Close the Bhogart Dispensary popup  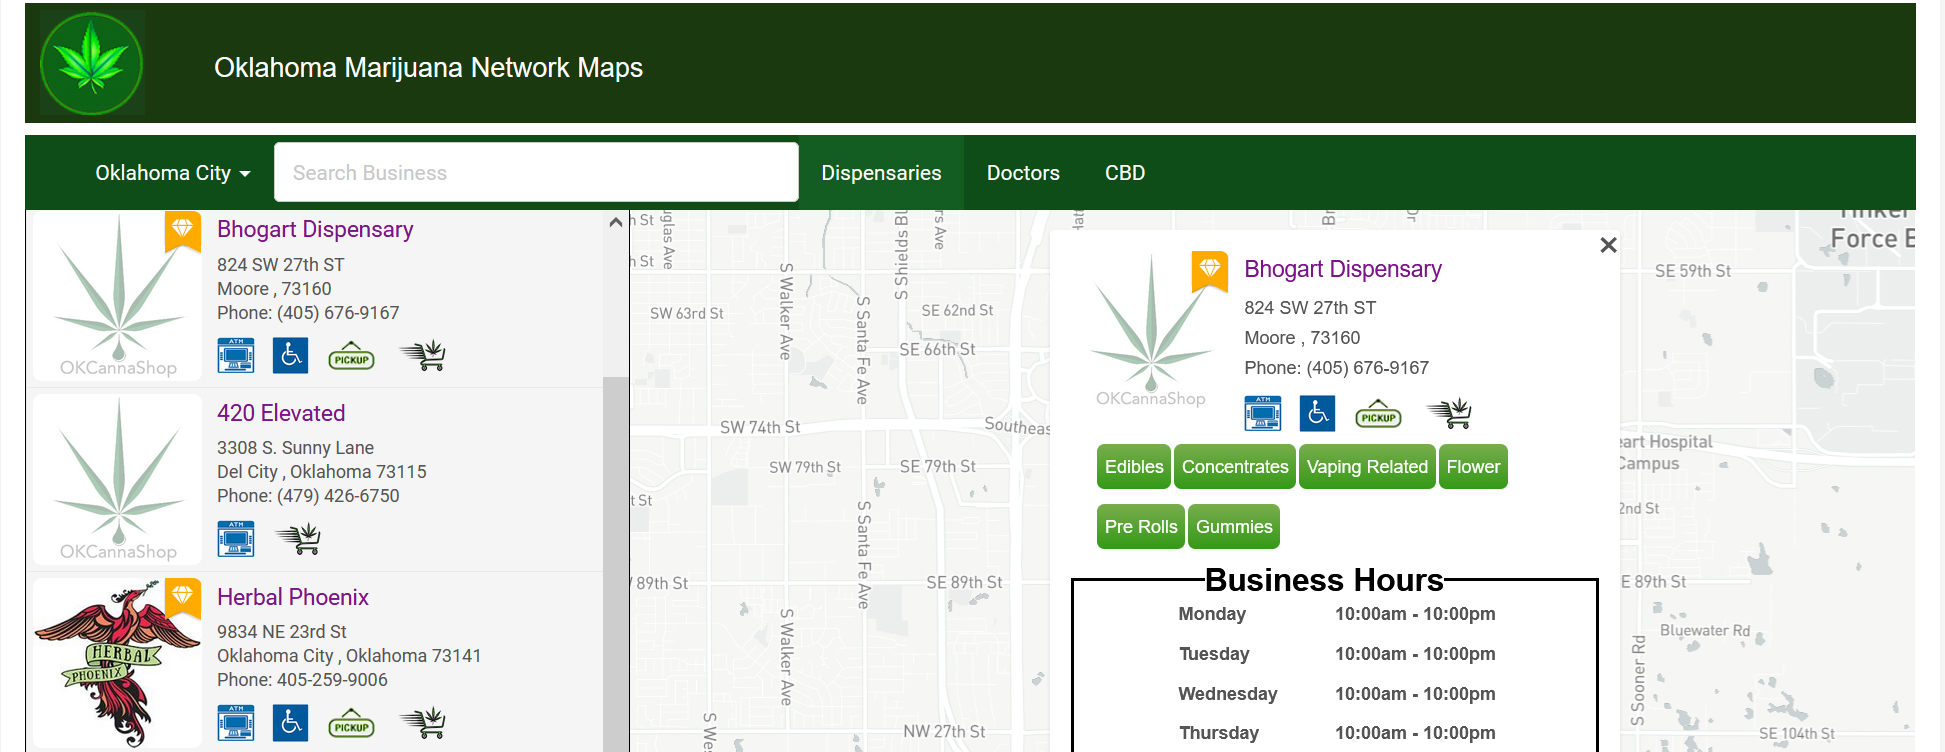tap(1608, 245)
